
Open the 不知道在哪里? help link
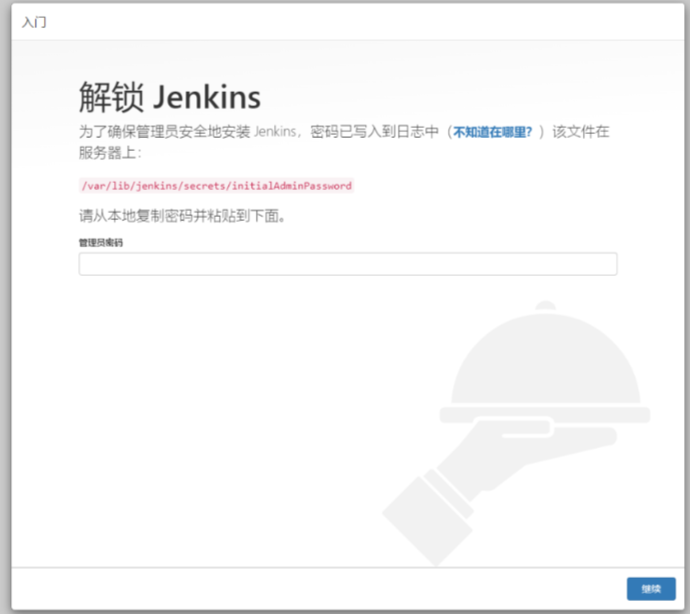(x=492, y=132)
